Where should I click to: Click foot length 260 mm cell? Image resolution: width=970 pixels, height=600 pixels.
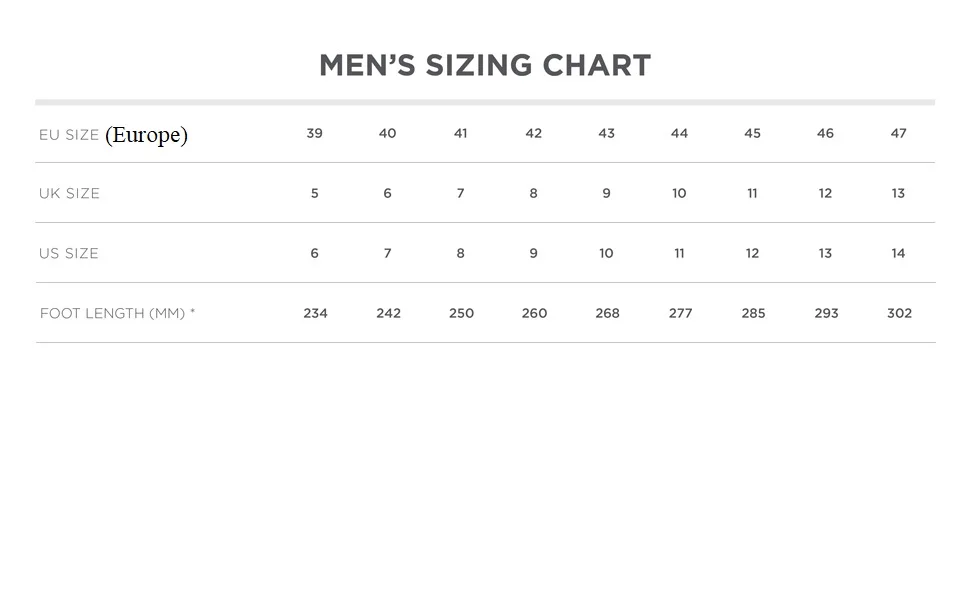[534, 314]
